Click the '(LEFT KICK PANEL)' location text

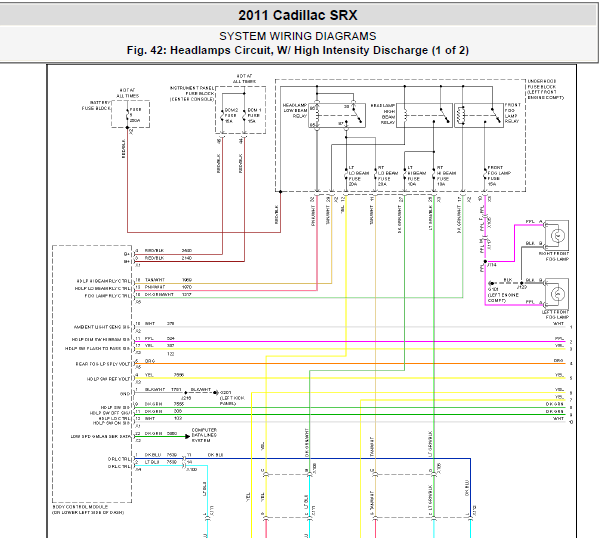click(232, 401)
